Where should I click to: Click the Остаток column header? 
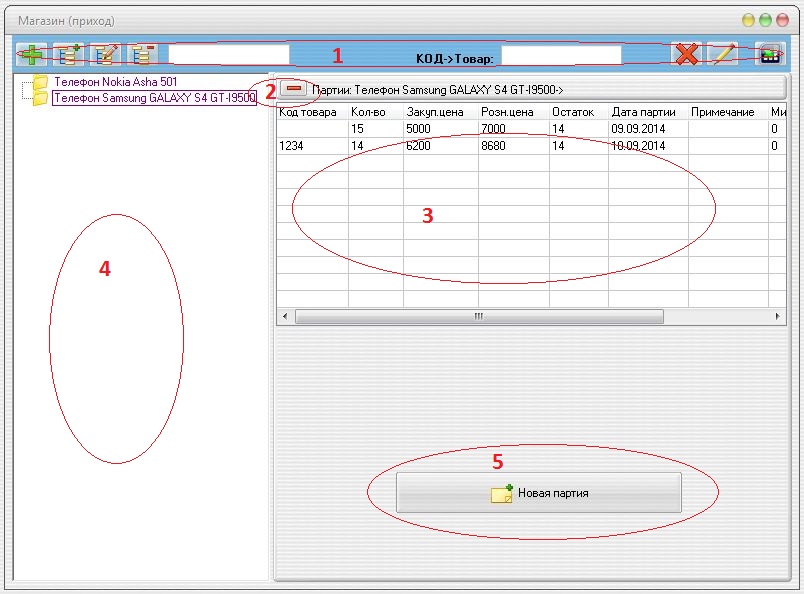click(x=579, y=112)
